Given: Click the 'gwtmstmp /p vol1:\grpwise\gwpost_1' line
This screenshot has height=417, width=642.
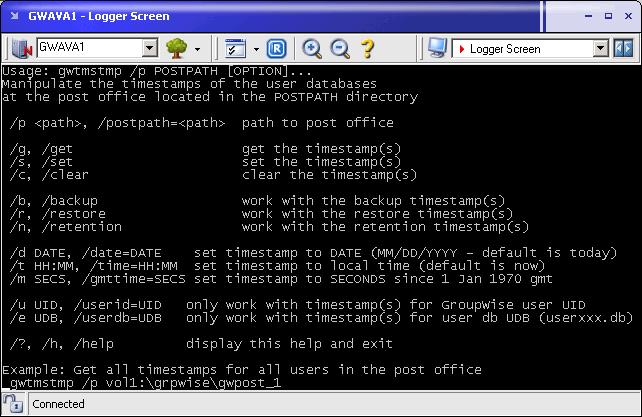Looking at the screenshot, I should [x=146, y=383].
